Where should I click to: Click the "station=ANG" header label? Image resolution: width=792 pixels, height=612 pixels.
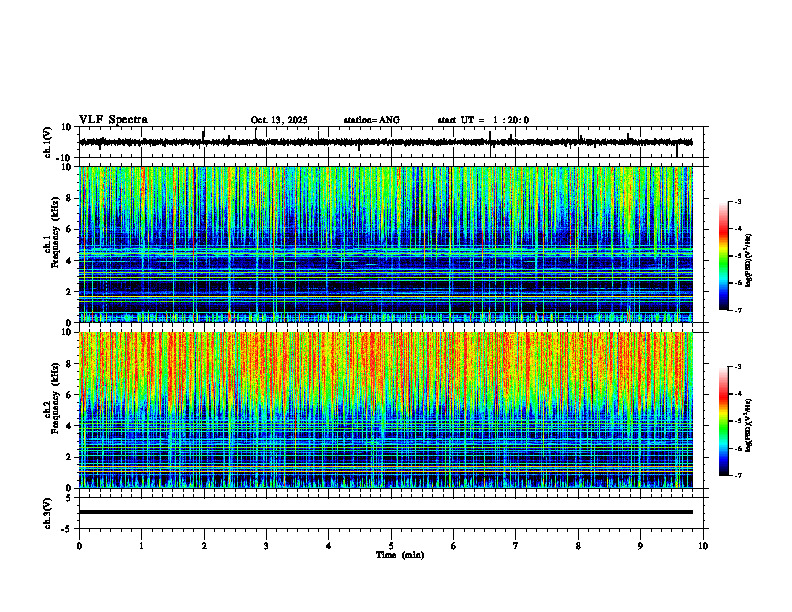[x=372, y=120]
